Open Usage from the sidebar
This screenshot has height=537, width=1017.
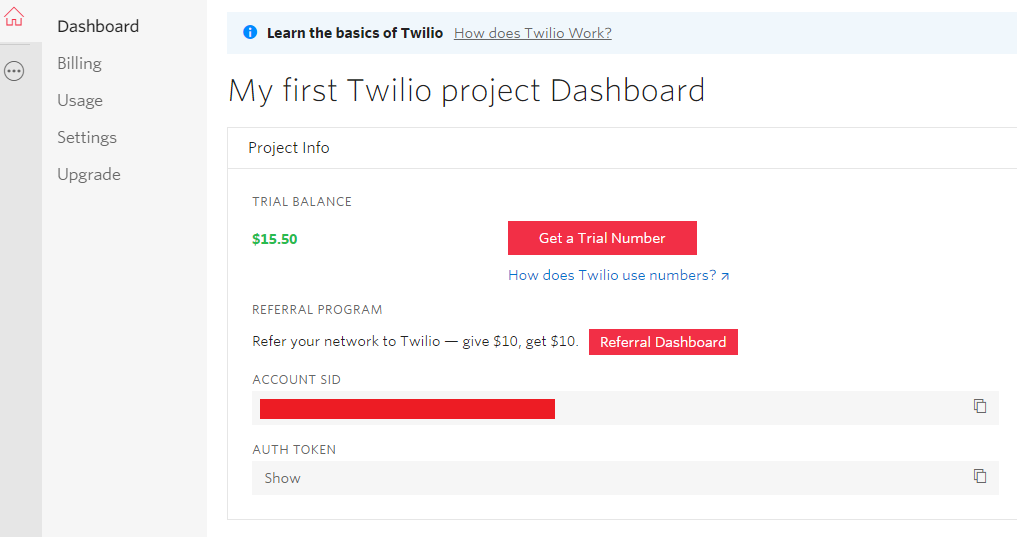(80, 100)
